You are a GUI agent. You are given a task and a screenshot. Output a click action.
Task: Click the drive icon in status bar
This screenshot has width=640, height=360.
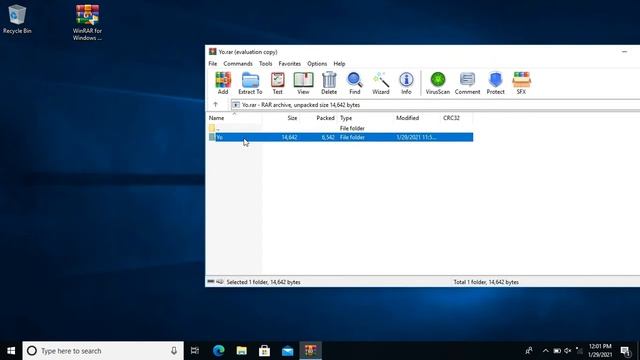tap(211, 282)
